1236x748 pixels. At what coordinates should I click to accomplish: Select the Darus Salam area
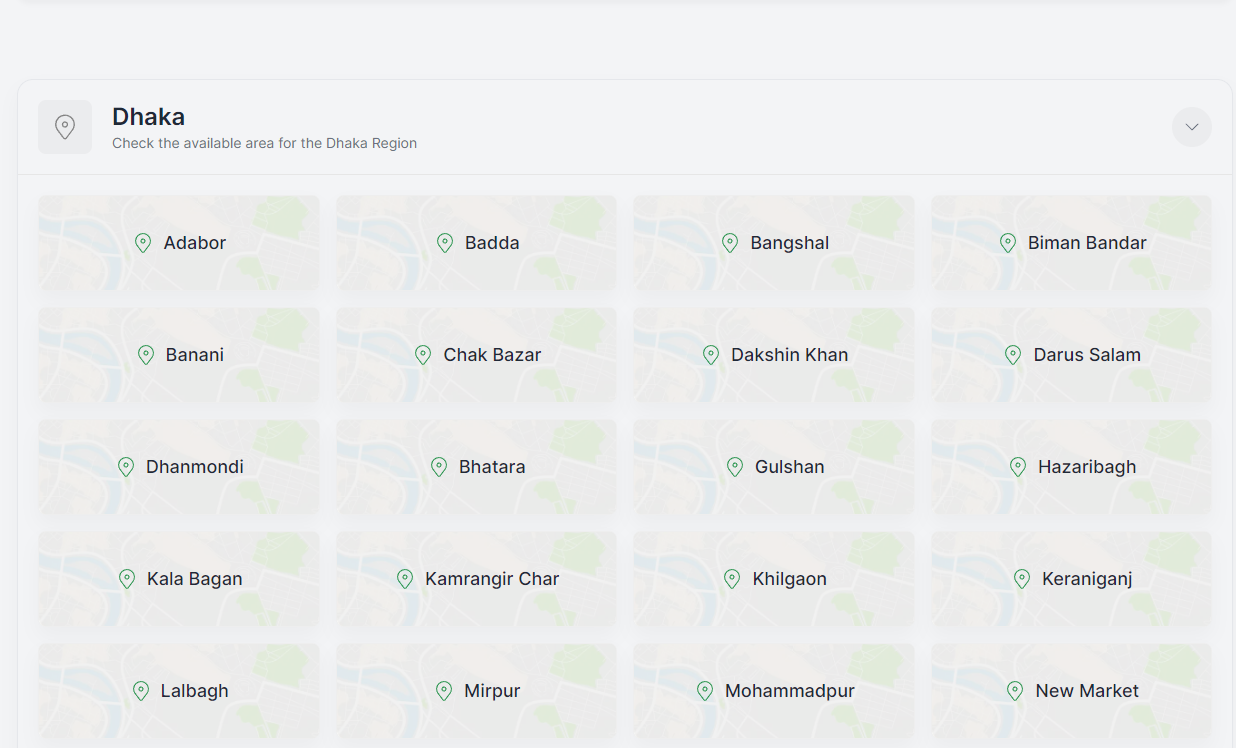(1071, 355)
